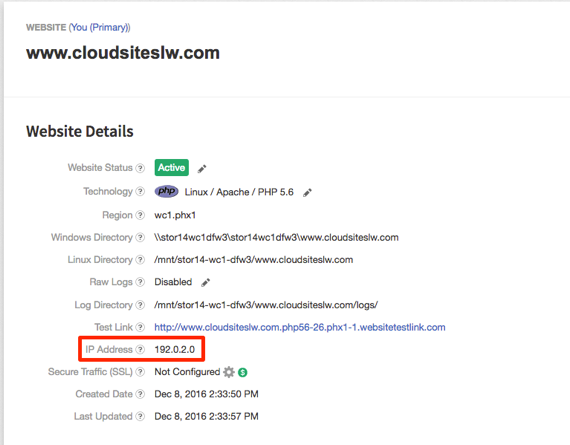Open the websitetestlink.com test link
The height and width of the screenshot is (445, 570).
click(300, 327)
